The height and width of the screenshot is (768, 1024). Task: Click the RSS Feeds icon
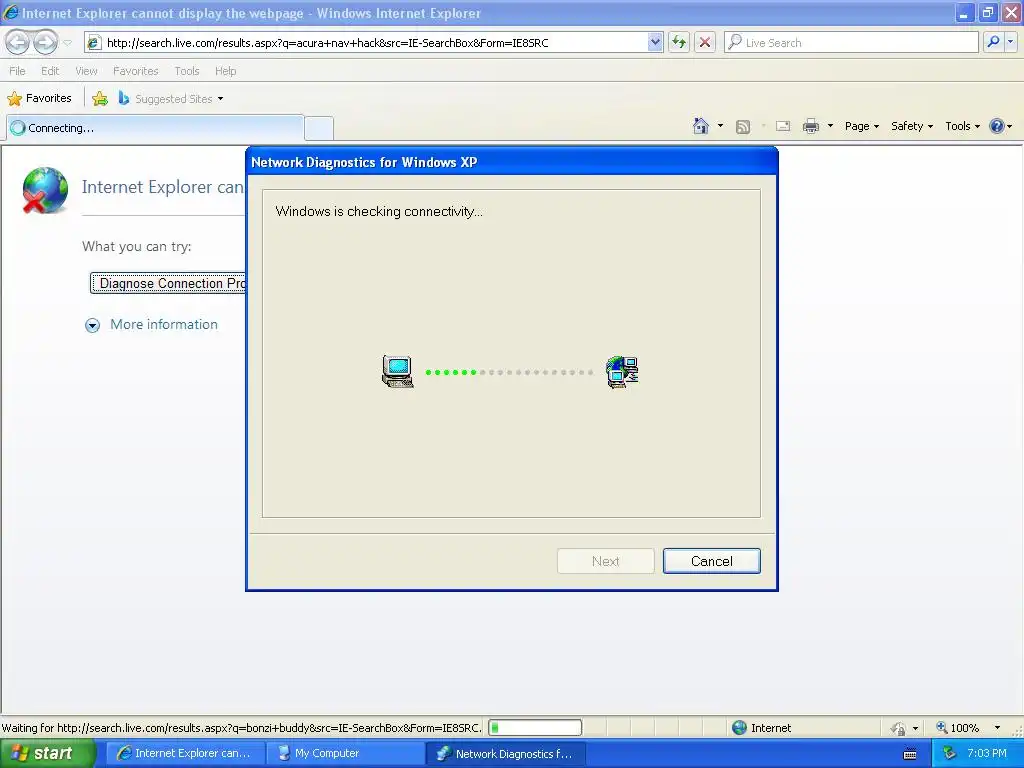click(x=743, y=127)
